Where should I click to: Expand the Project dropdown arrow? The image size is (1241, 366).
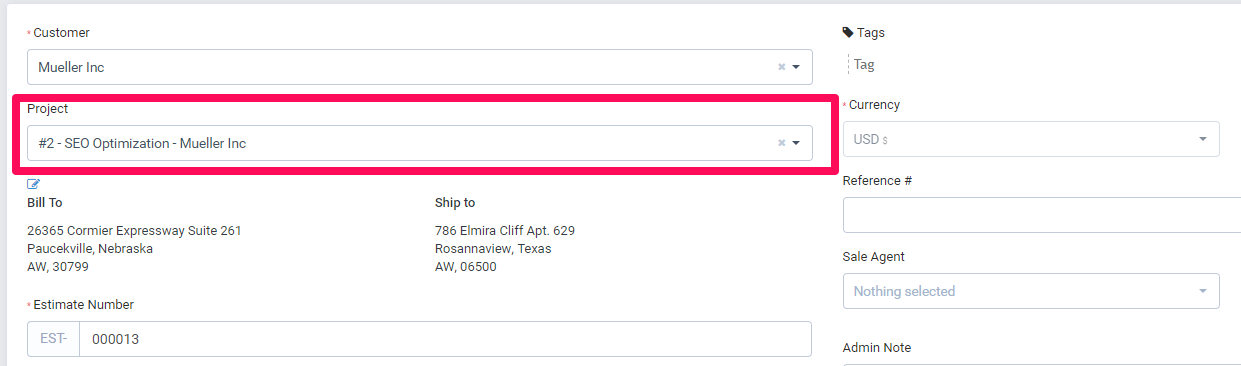(797, 143)
